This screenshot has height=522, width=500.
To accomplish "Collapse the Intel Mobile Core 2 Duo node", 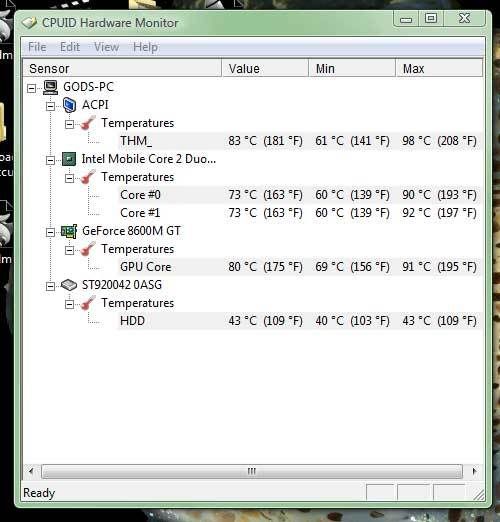I will coord(50,160).
